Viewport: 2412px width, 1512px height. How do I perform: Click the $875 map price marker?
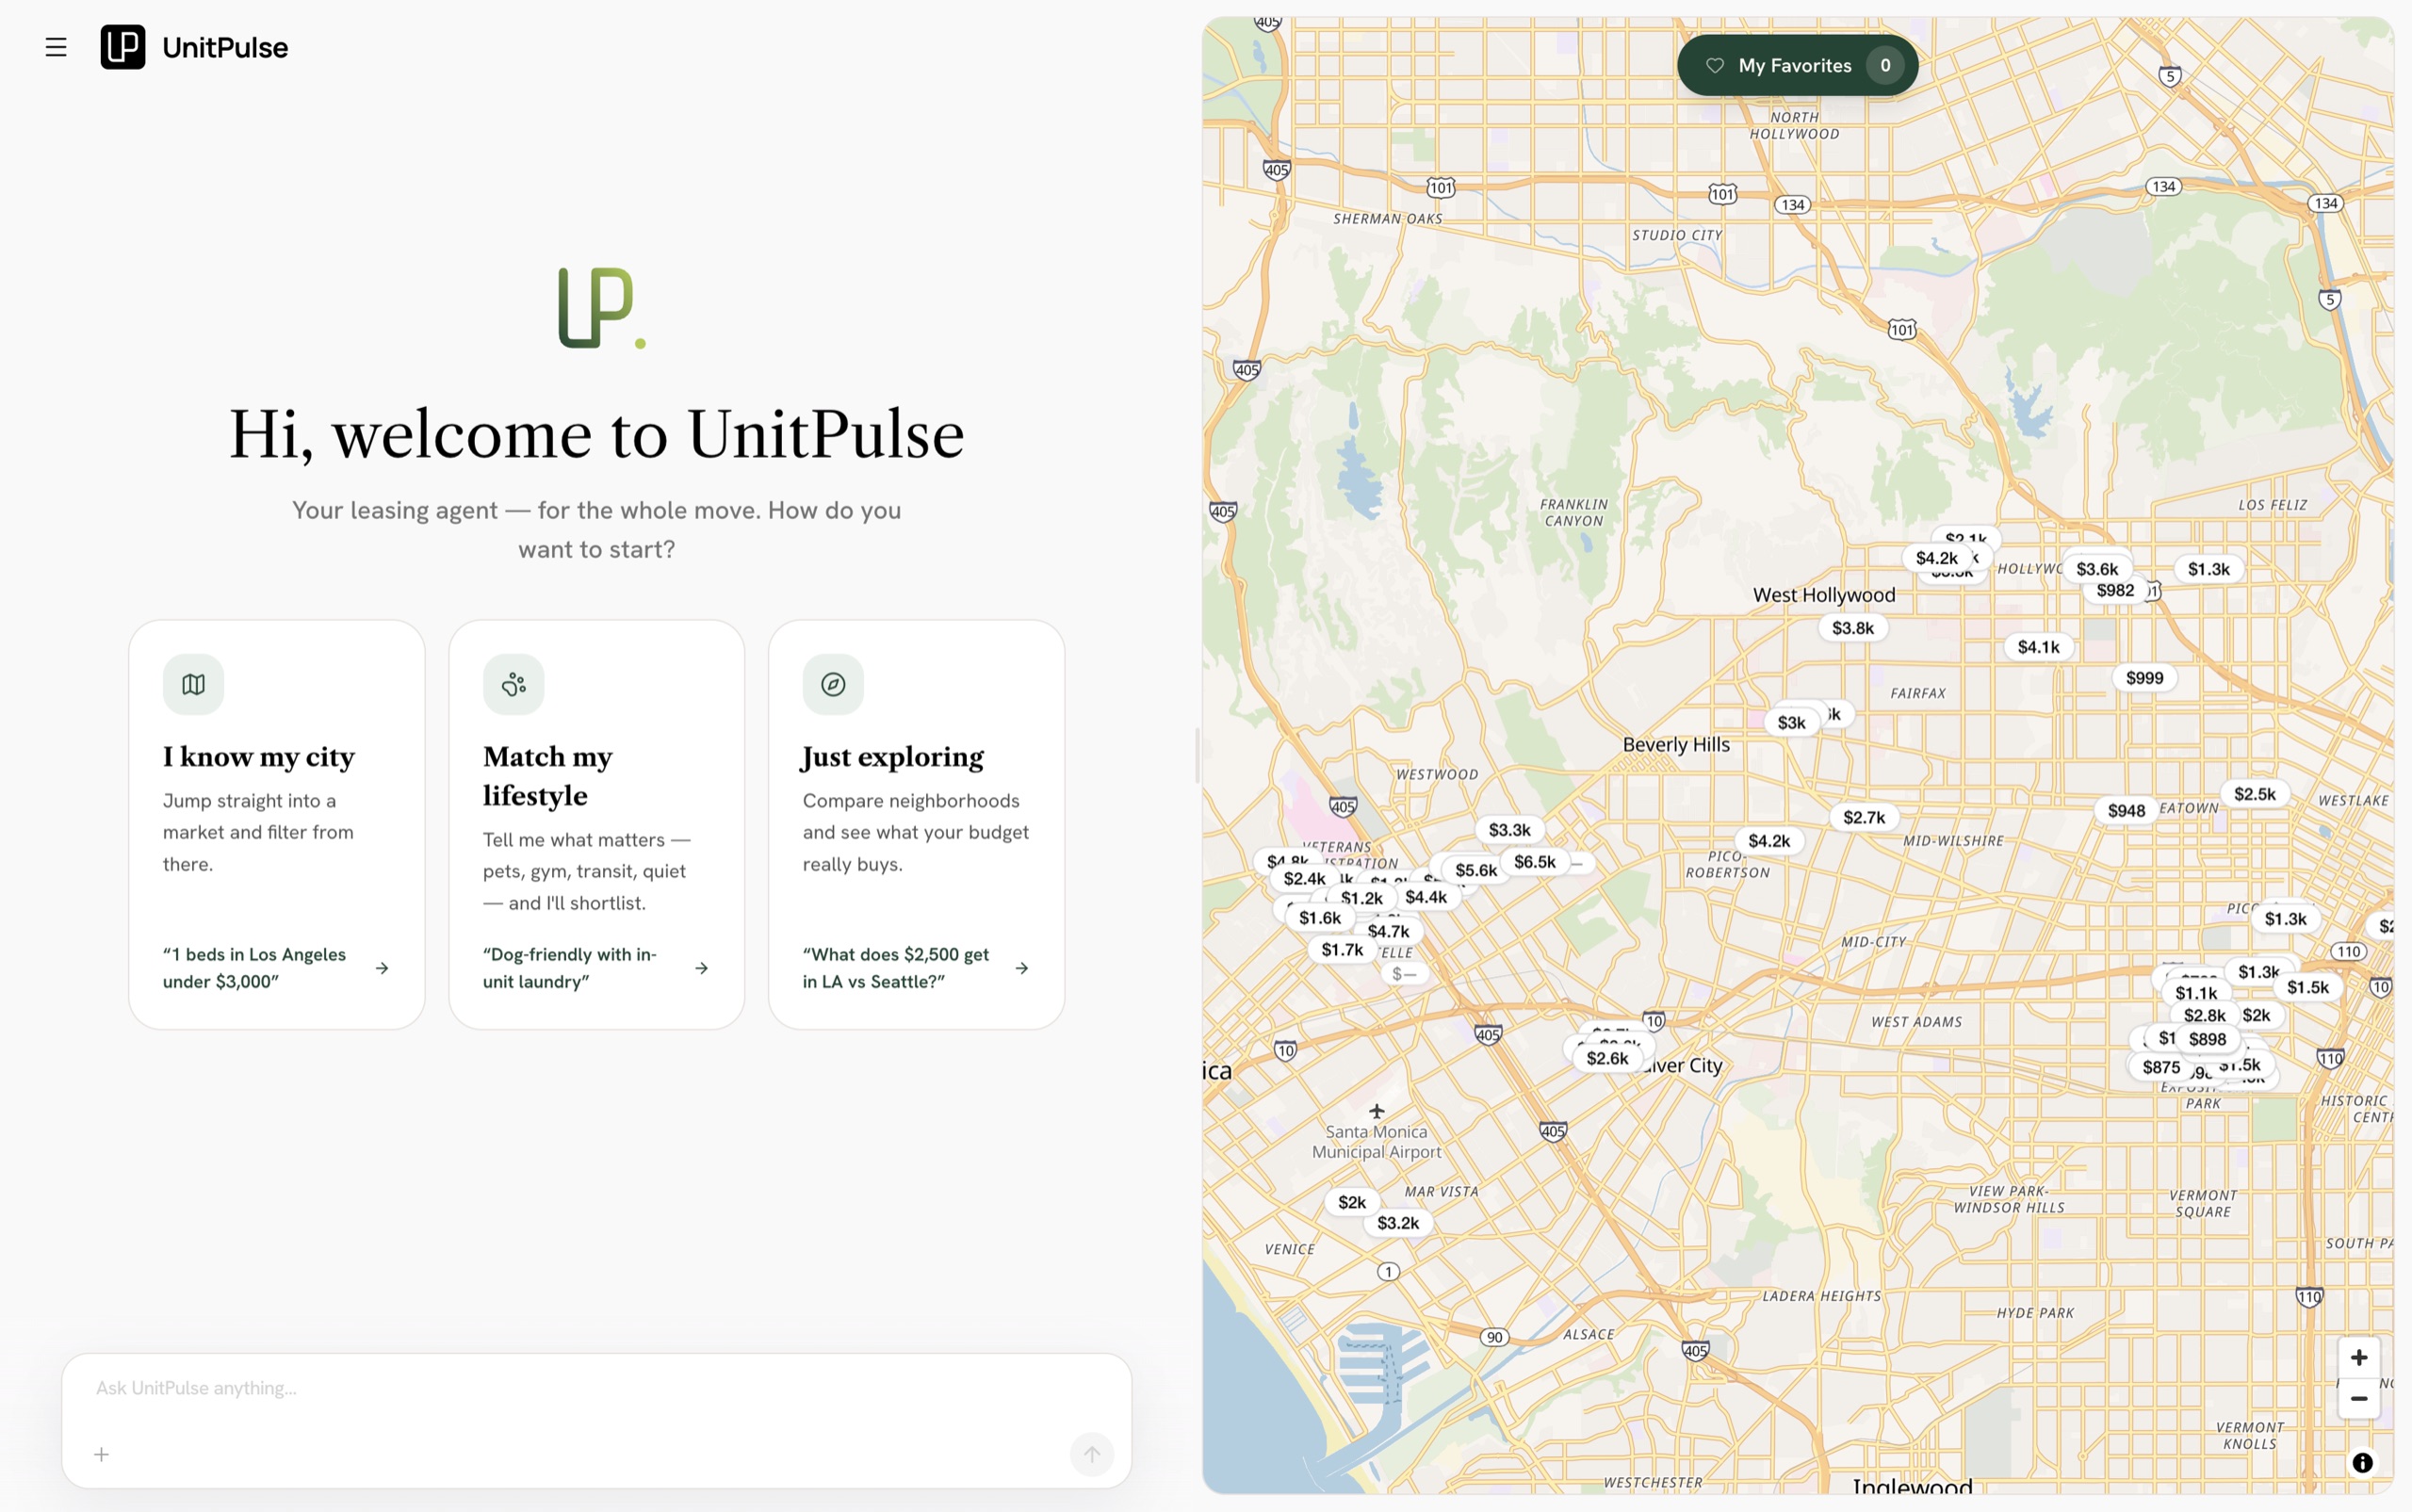click(x=2161, y=1068)
